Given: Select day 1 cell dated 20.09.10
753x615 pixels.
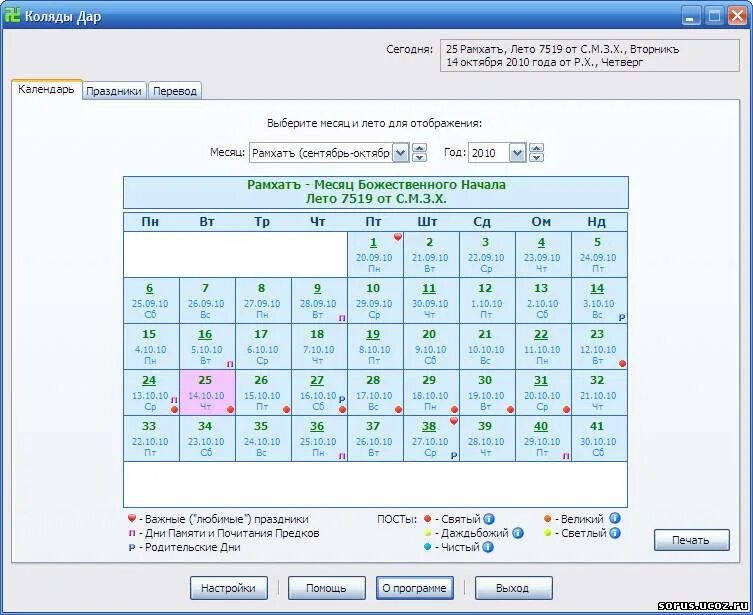Looking at the screenshot, I should [x=376, y=254].
